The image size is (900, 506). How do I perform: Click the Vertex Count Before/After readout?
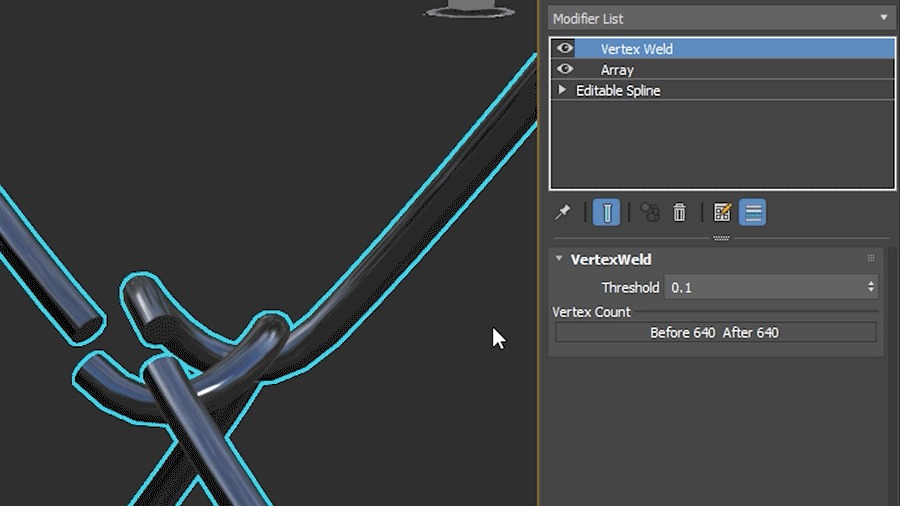pos(715,332)
